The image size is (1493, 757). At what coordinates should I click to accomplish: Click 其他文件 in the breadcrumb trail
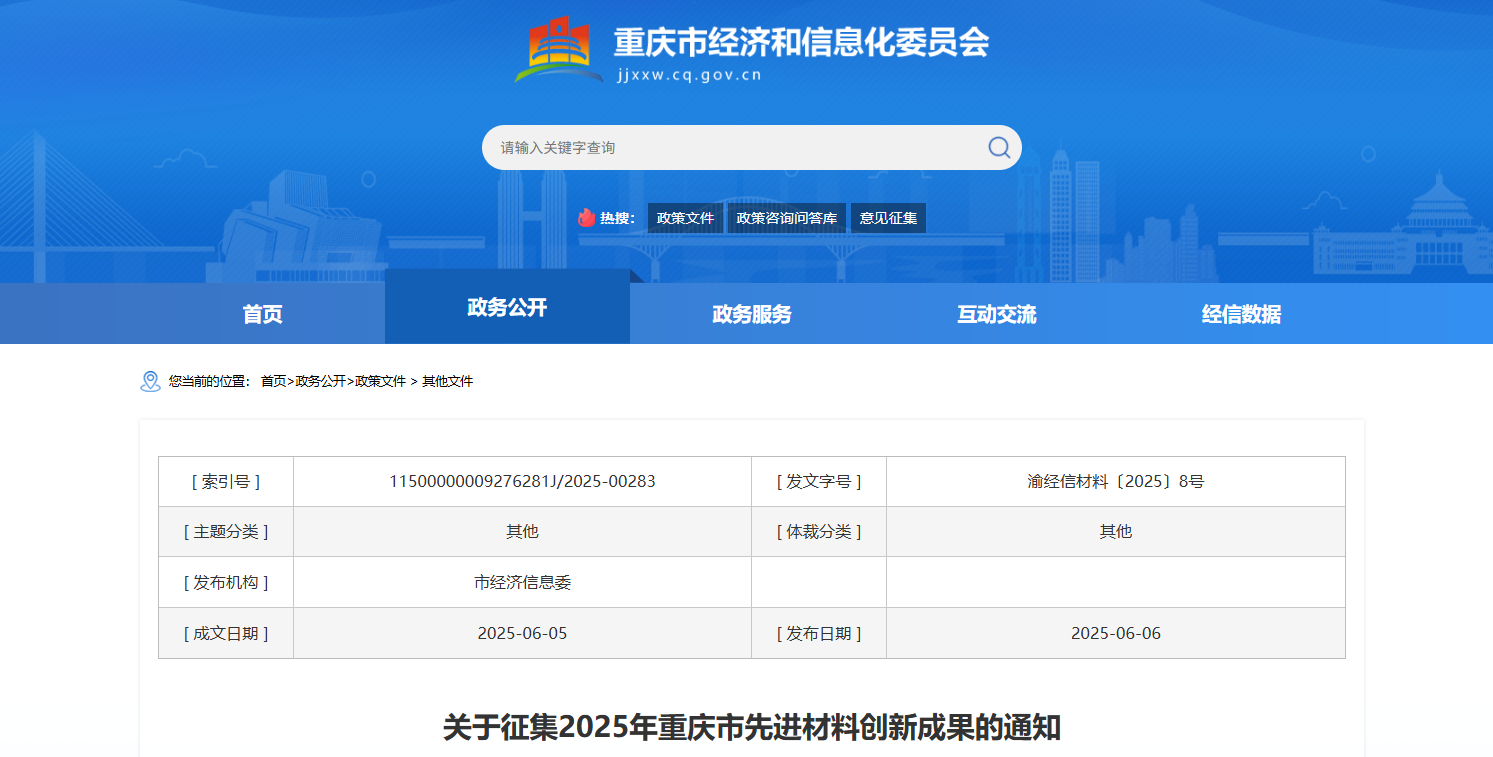447,382
